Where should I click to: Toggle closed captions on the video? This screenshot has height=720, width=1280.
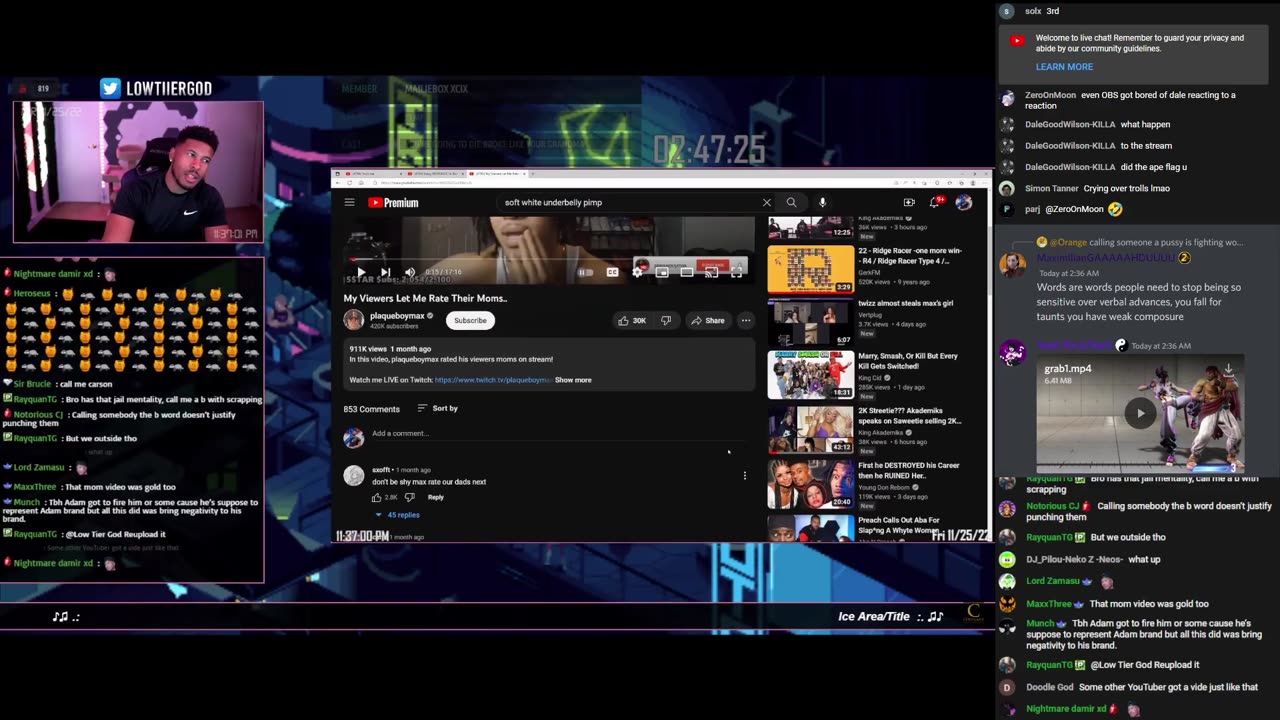pos(612,272)
